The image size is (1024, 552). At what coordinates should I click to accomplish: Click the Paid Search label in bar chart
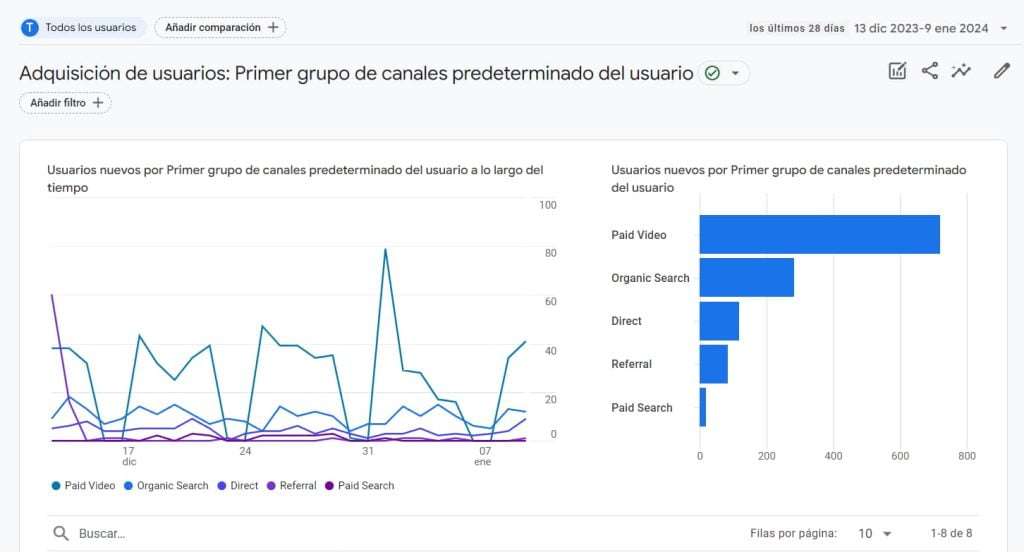tap(642, 408)
